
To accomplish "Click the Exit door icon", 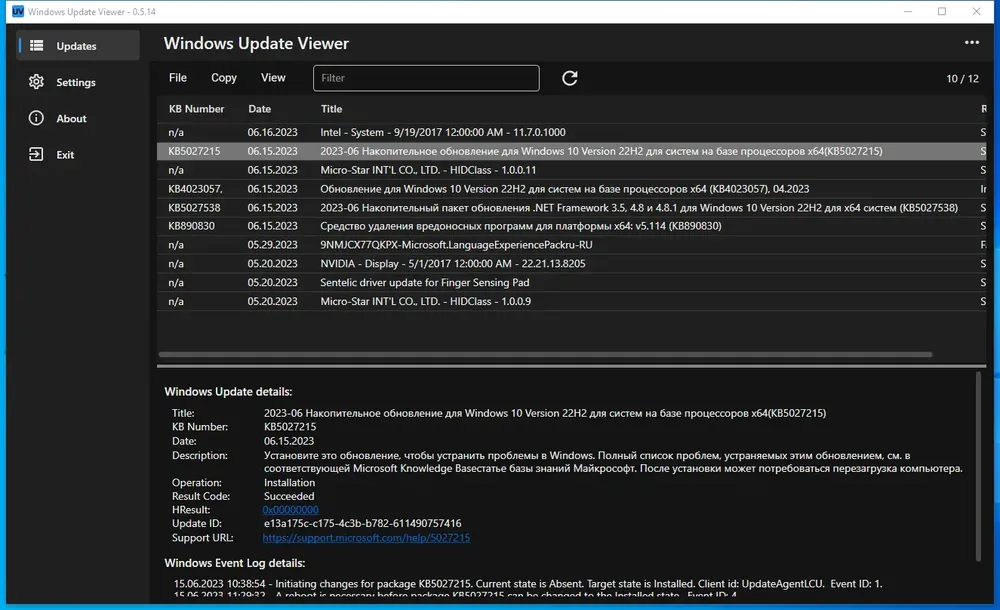I will [36, 154].
